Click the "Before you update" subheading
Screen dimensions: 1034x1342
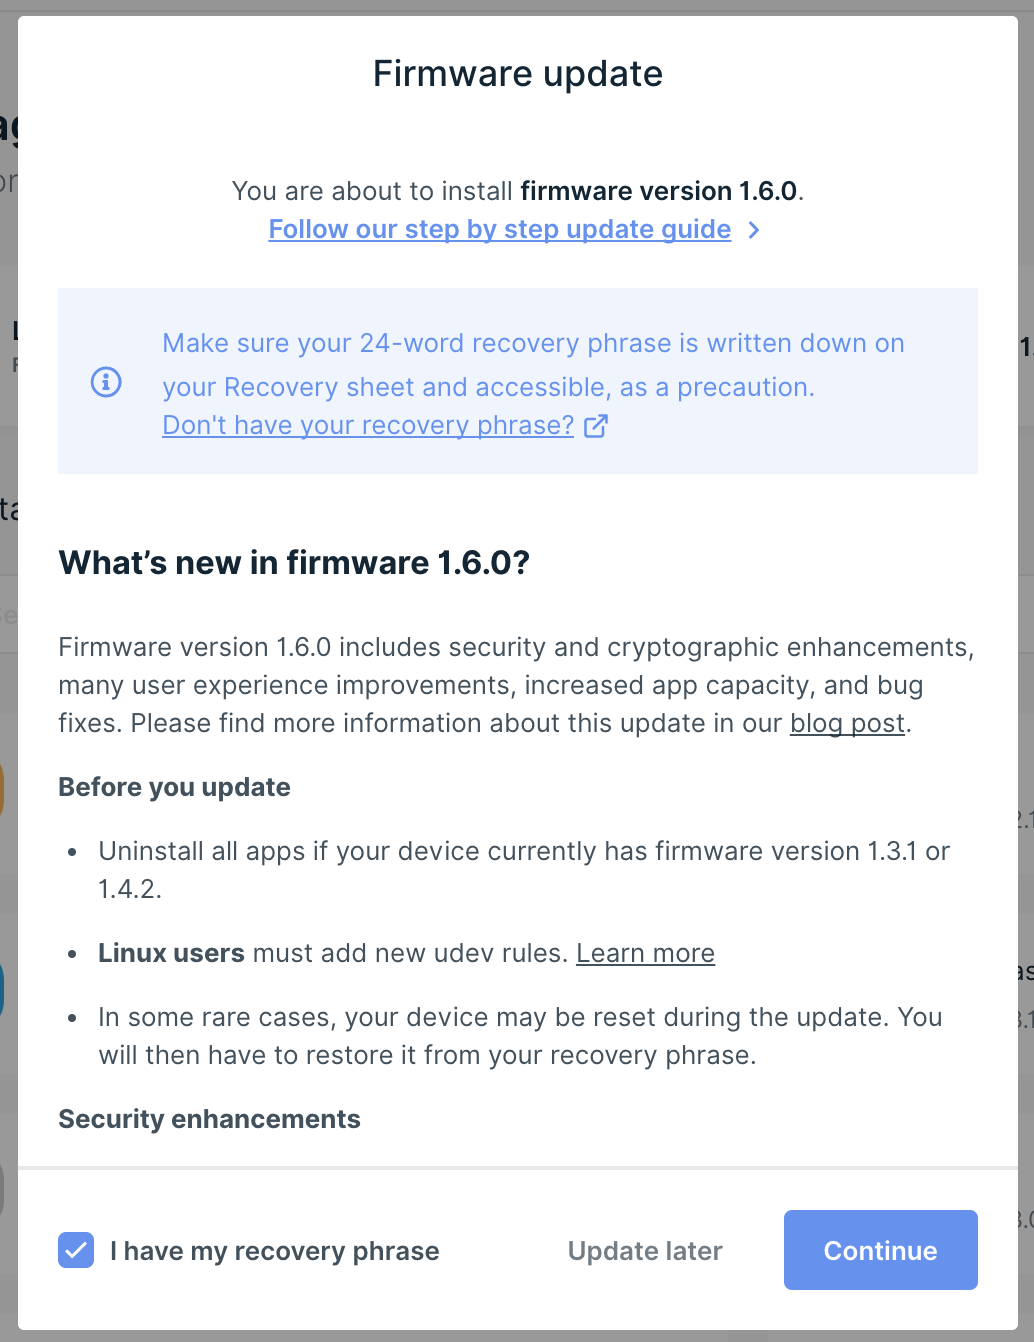pyautogui.click(x=174, y=787)
